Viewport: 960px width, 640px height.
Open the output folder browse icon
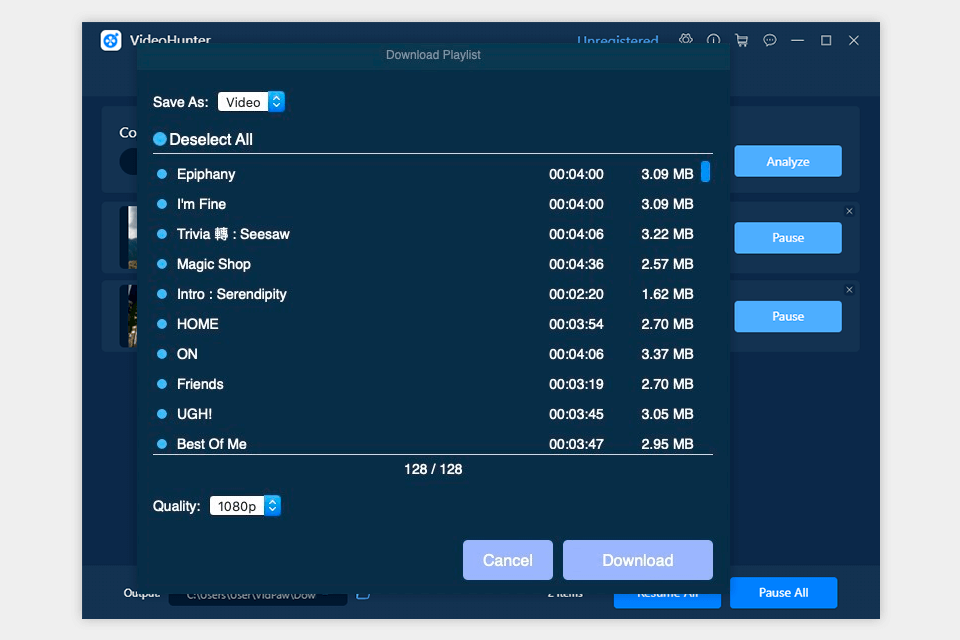[362, 592]
